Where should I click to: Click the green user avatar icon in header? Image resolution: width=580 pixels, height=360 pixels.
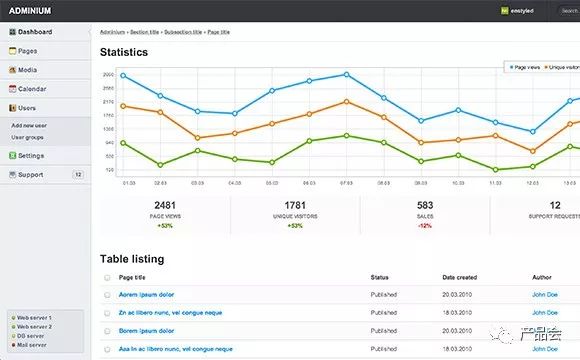pyautogui.click(x=505, y=11)
